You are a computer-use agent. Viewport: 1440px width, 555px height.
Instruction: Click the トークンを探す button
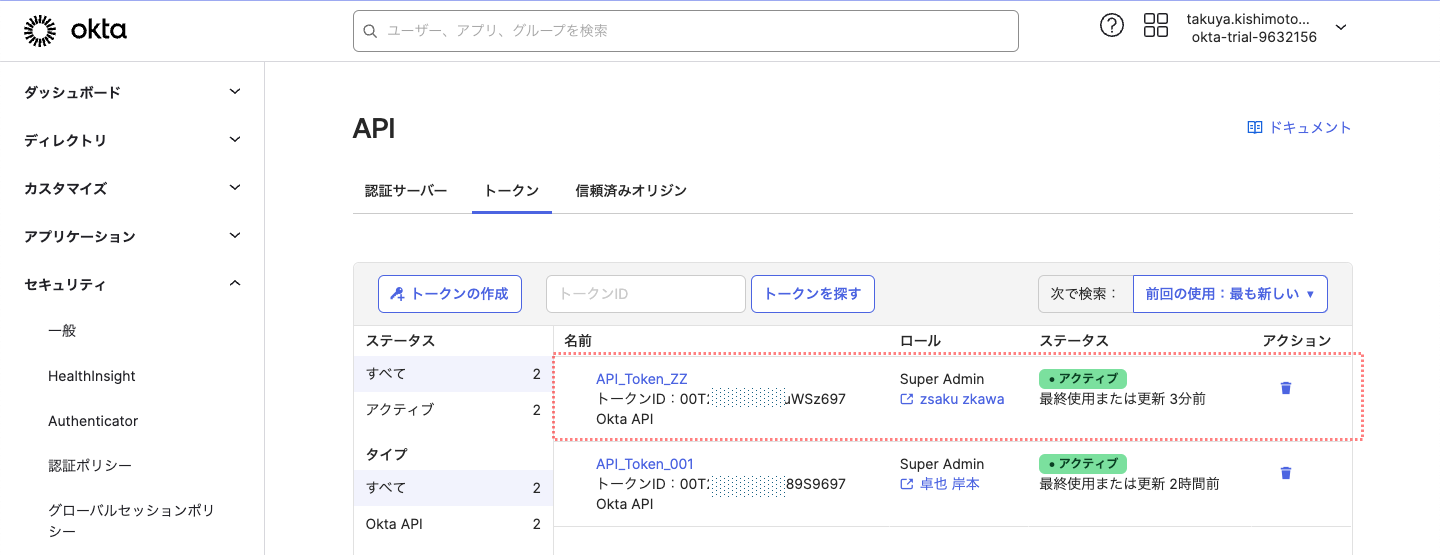pos(812,294)
